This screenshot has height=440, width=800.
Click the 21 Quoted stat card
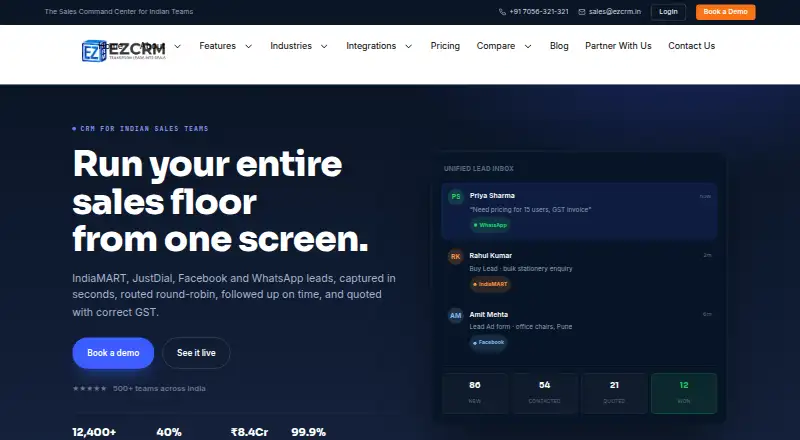click(x=614, y=393)
